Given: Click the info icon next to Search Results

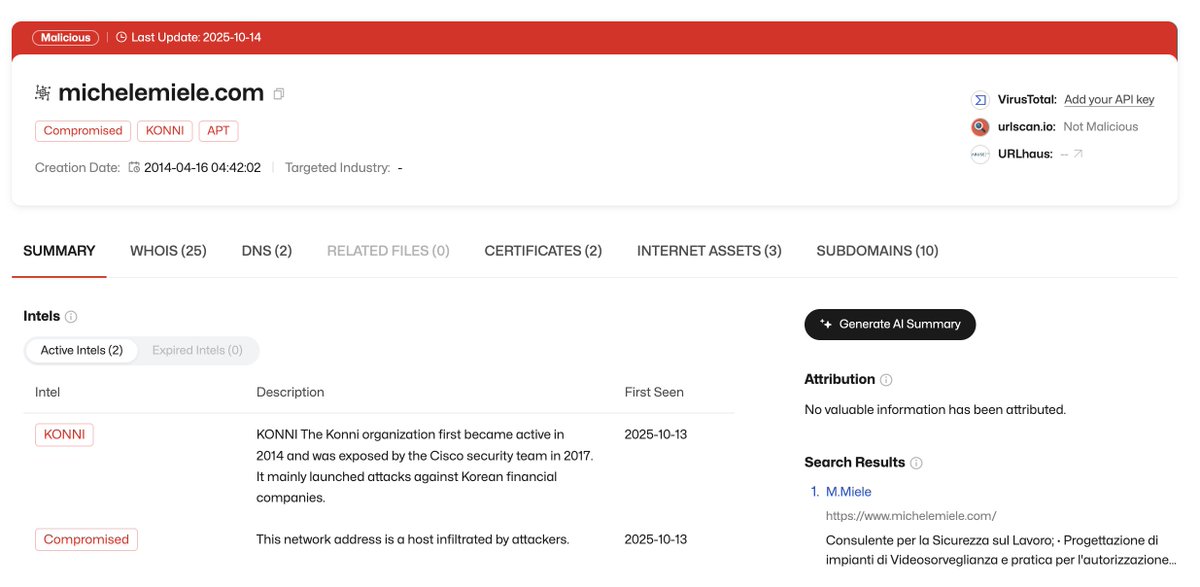Looking at the screenshot, I should pyautogui.click(x=916, y=463).
